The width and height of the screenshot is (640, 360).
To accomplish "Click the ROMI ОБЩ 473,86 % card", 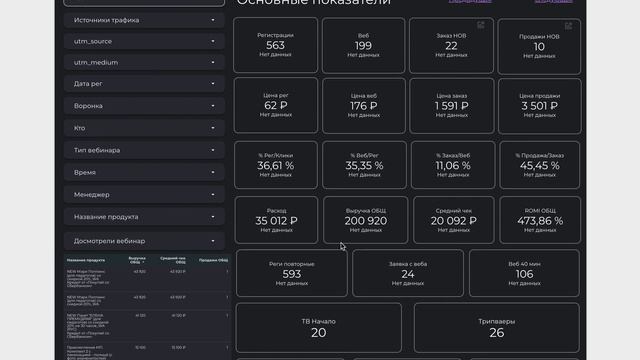I will coord(540,220).
